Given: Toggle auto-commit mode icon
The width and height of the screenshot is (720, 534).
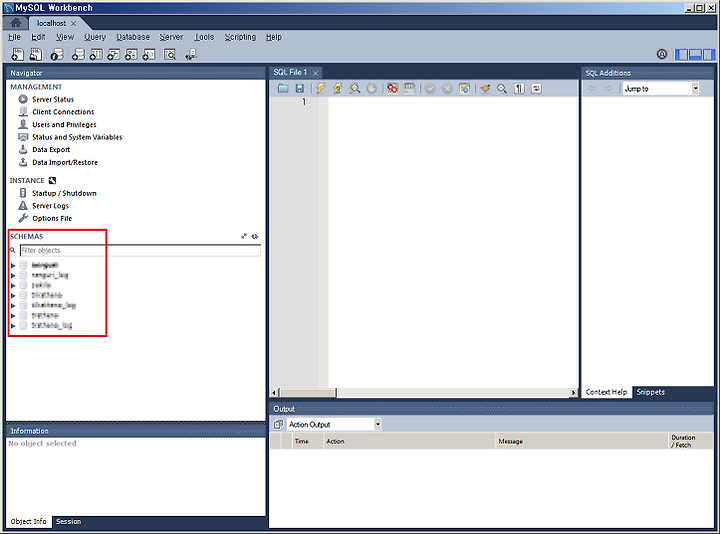Looking at the screenshot, I should pyautogui.click(x=464, y=88).
